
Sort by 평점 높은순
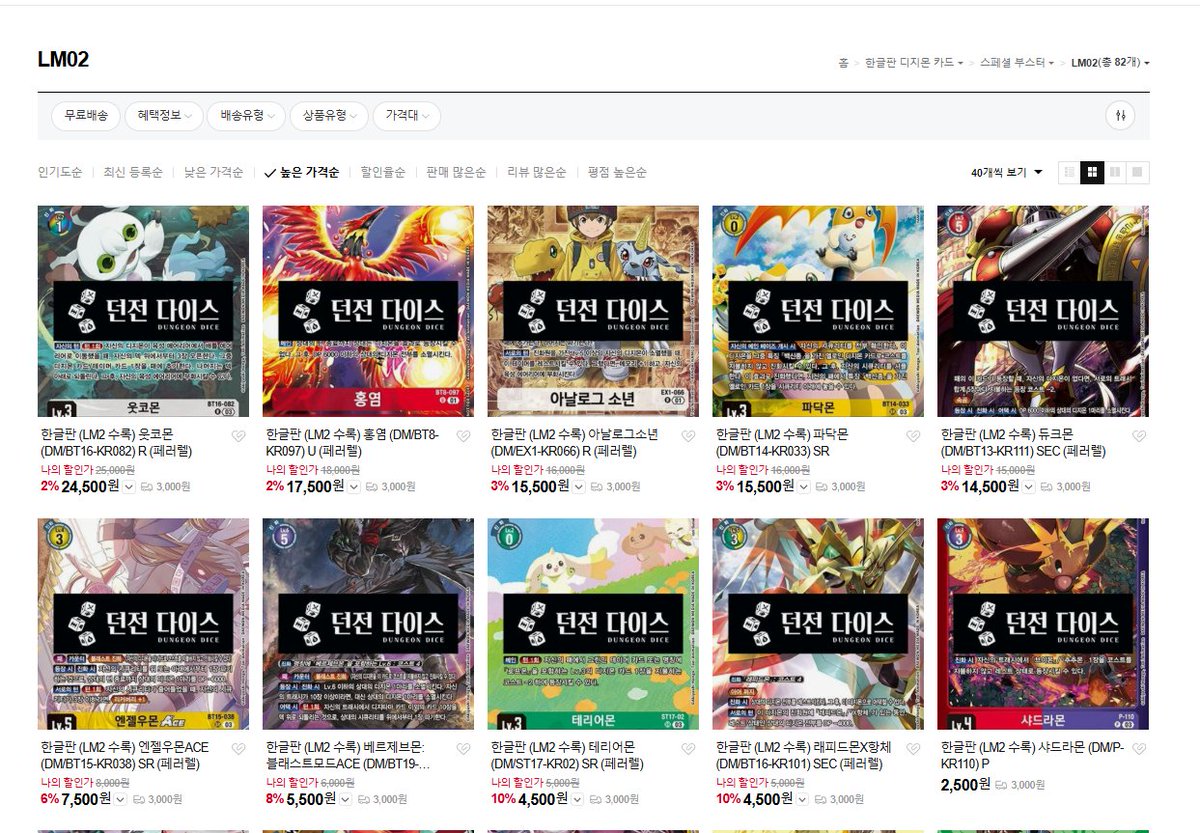617,172
